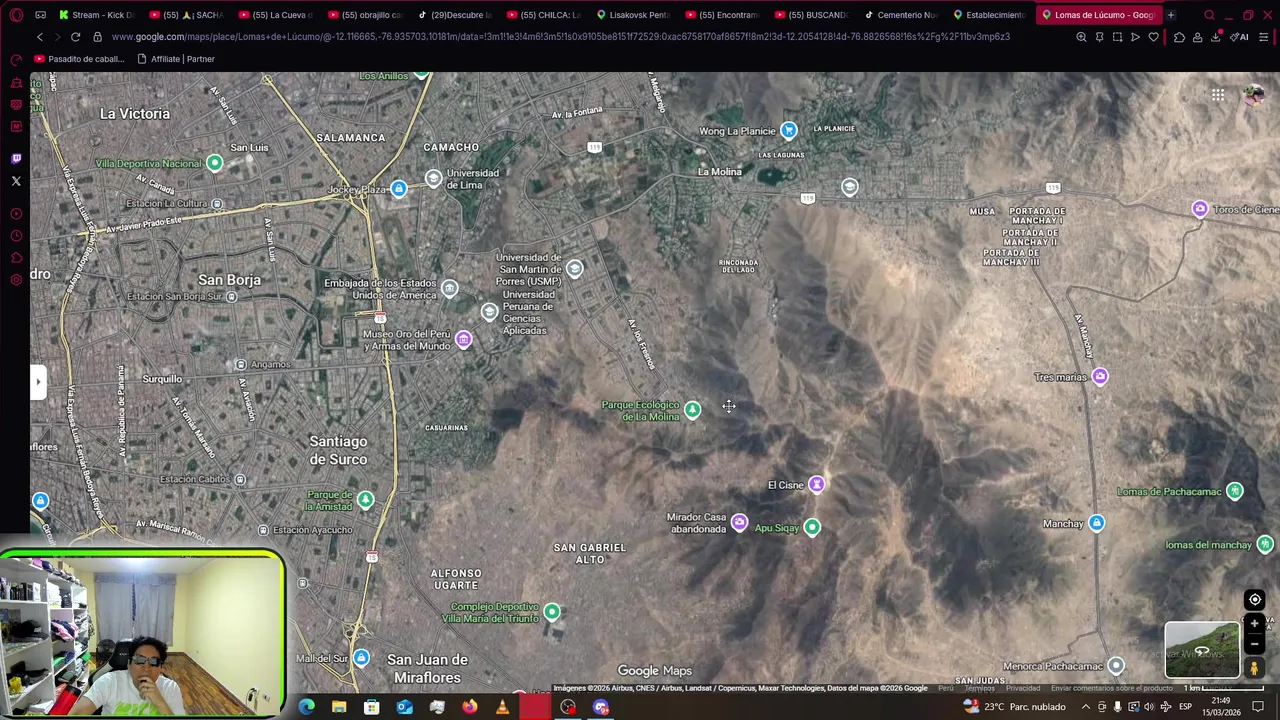Click Enviar comentarios sobre el producto

(x=1111, y=688)
